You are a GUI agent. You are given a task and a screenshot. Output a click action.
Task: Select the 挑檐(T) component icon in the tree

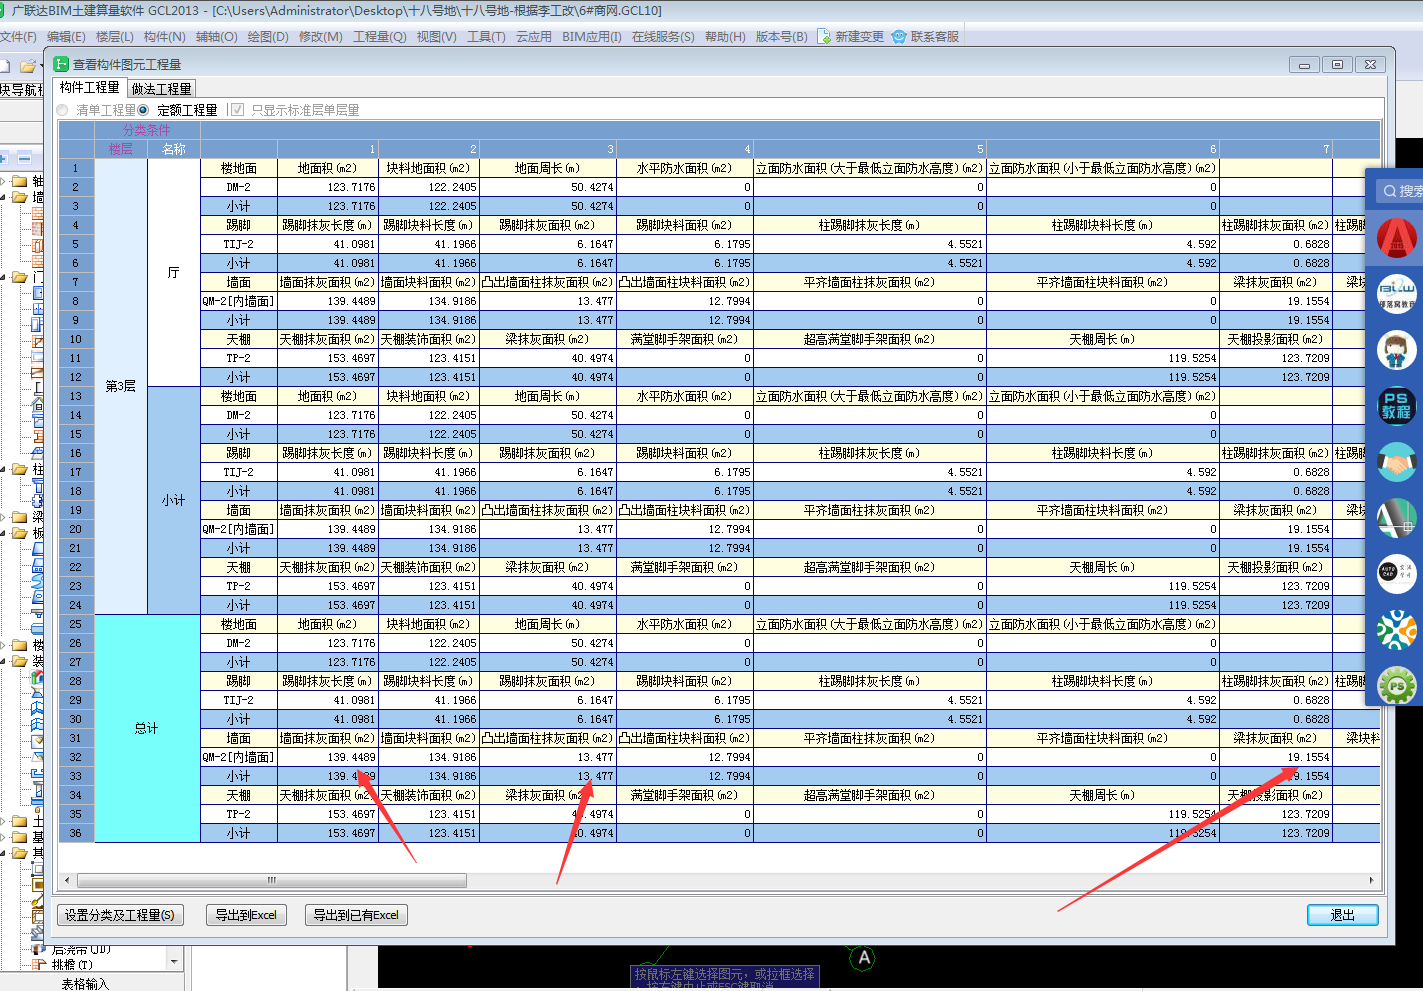click(x=40, y=964)
